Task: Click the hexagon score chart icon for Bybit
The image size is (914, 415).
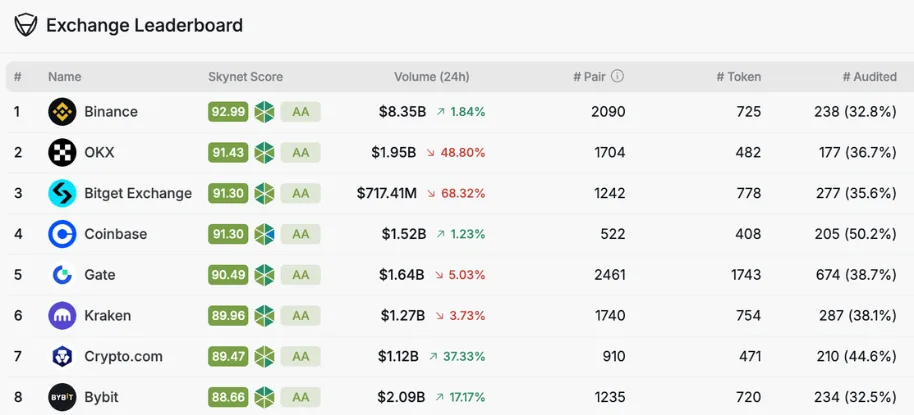Action: coord(264,398)
